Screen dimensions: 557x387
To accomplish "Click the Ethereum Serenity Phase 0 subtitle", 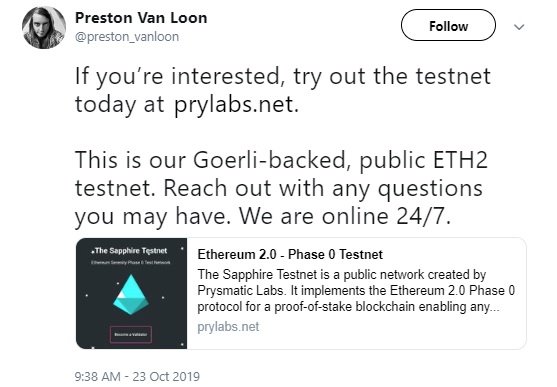I will (x=131, y=263).
